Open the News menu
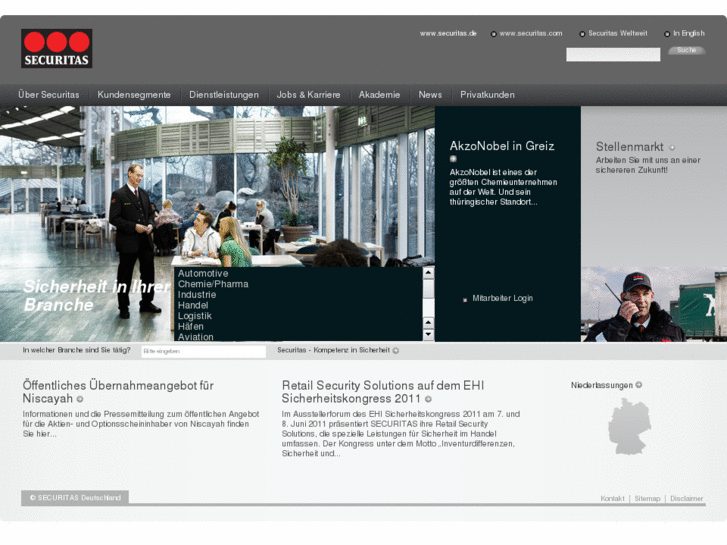The height and width of the screenshot is (545, 727). [430, 95]
